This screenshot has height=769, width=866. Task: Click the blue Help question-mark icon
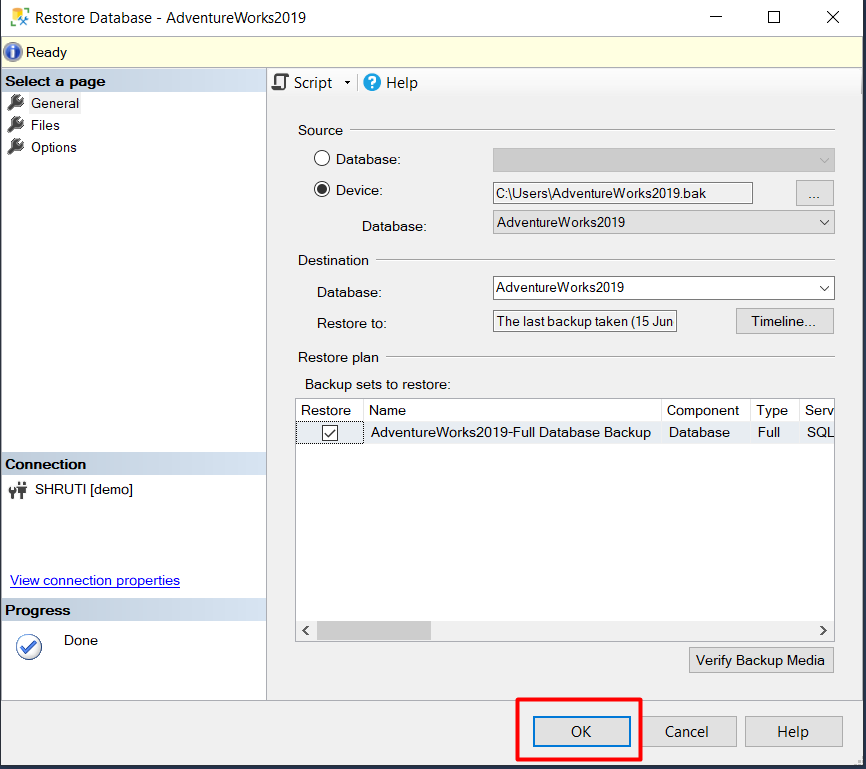(x=372, y=82)
